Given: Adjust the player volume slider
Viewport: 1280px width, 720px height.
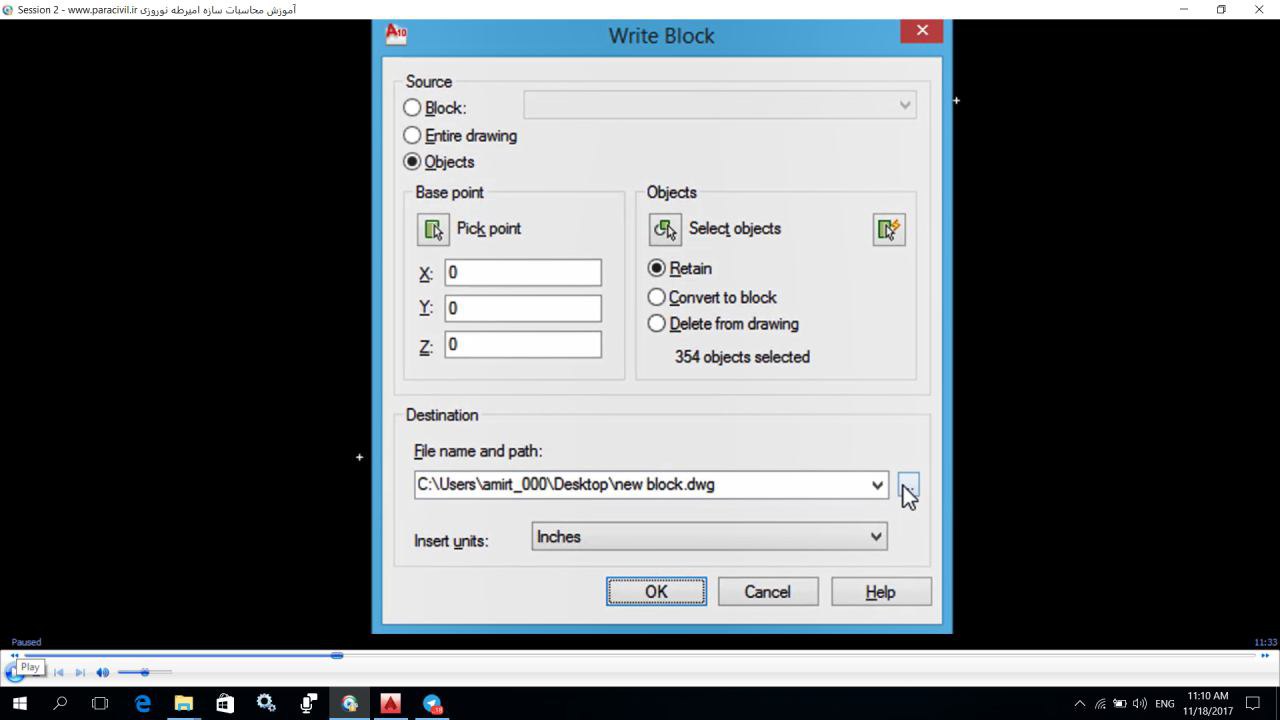Looking at the screenshot, I should (x=145, y=672).
